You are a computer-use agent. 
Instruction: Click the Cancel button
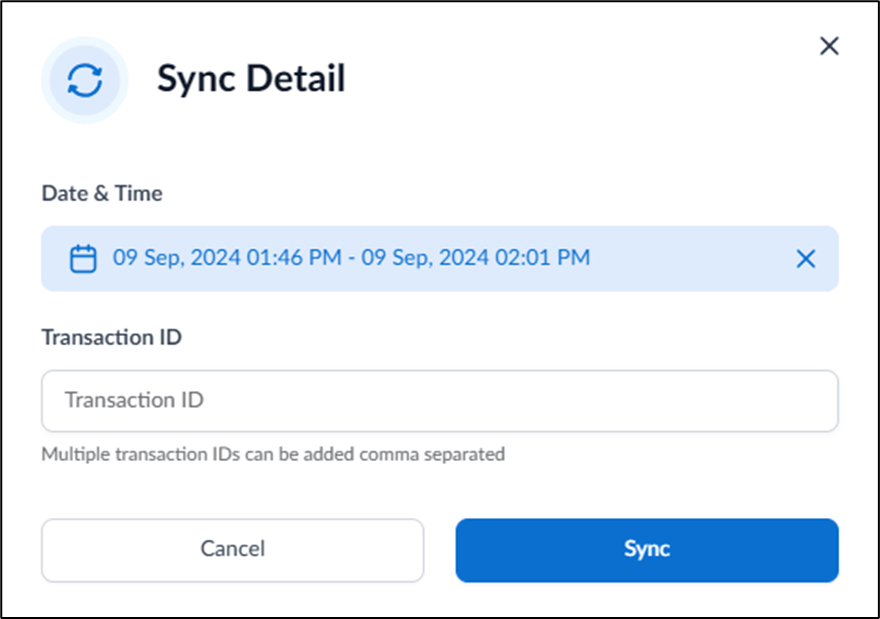[232, 550]
